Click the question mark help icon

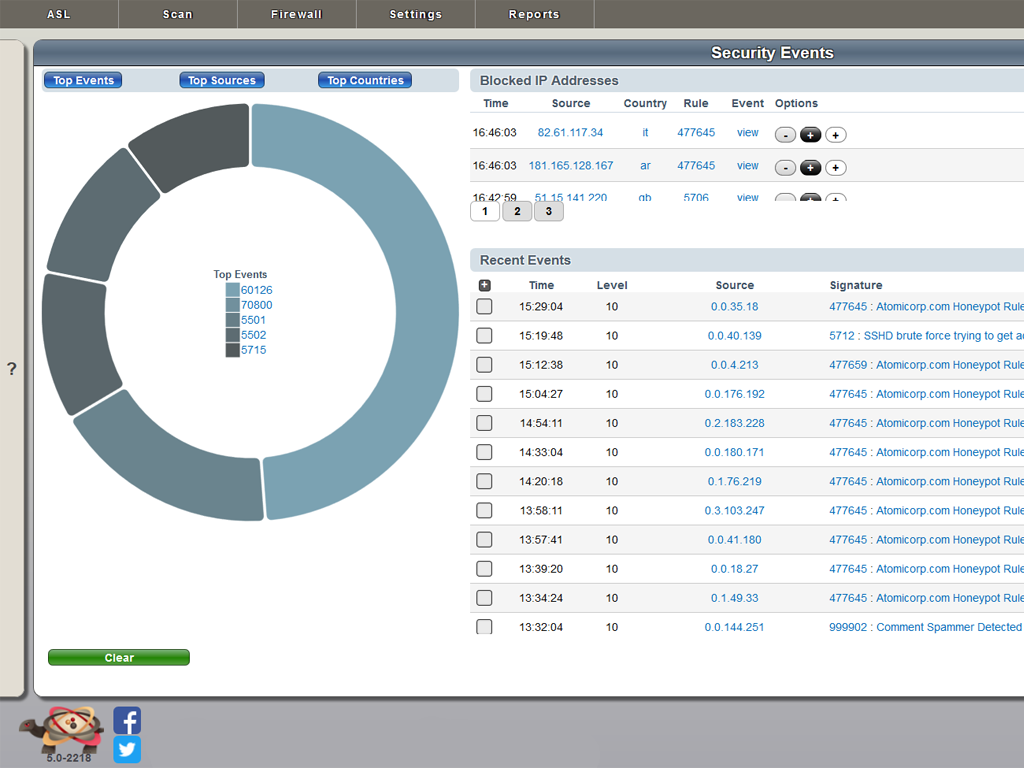pos(12,369)
